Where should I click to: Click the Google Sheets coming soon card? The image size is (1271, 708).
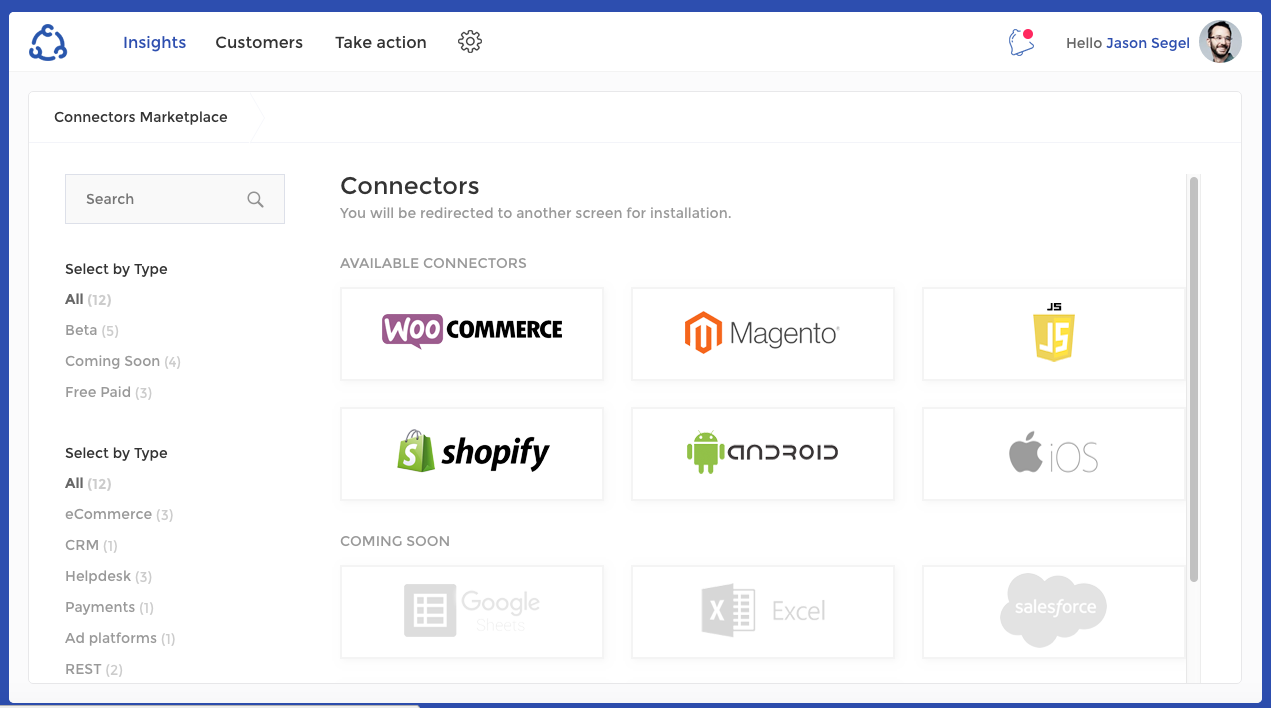(472, 612)
